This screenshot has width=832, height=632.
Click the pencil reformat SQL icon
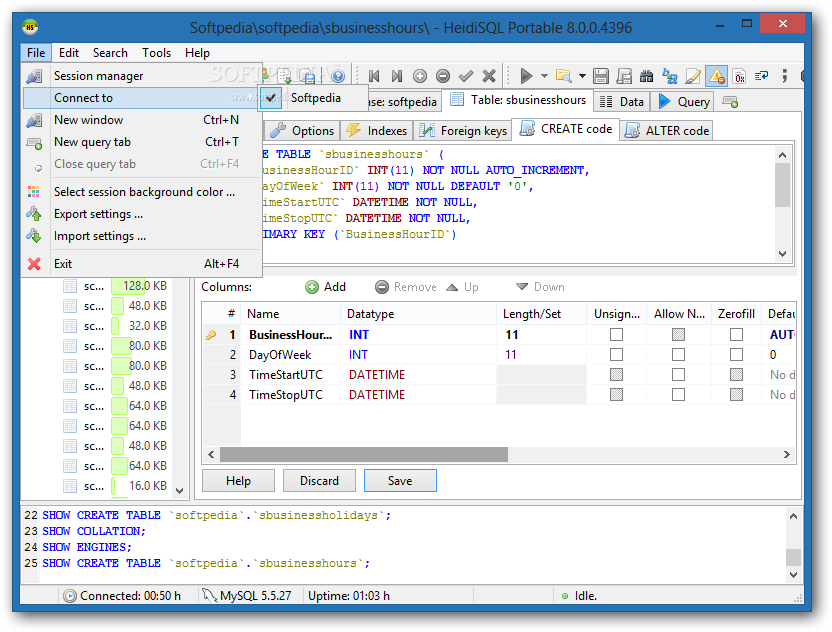point(693,76)
